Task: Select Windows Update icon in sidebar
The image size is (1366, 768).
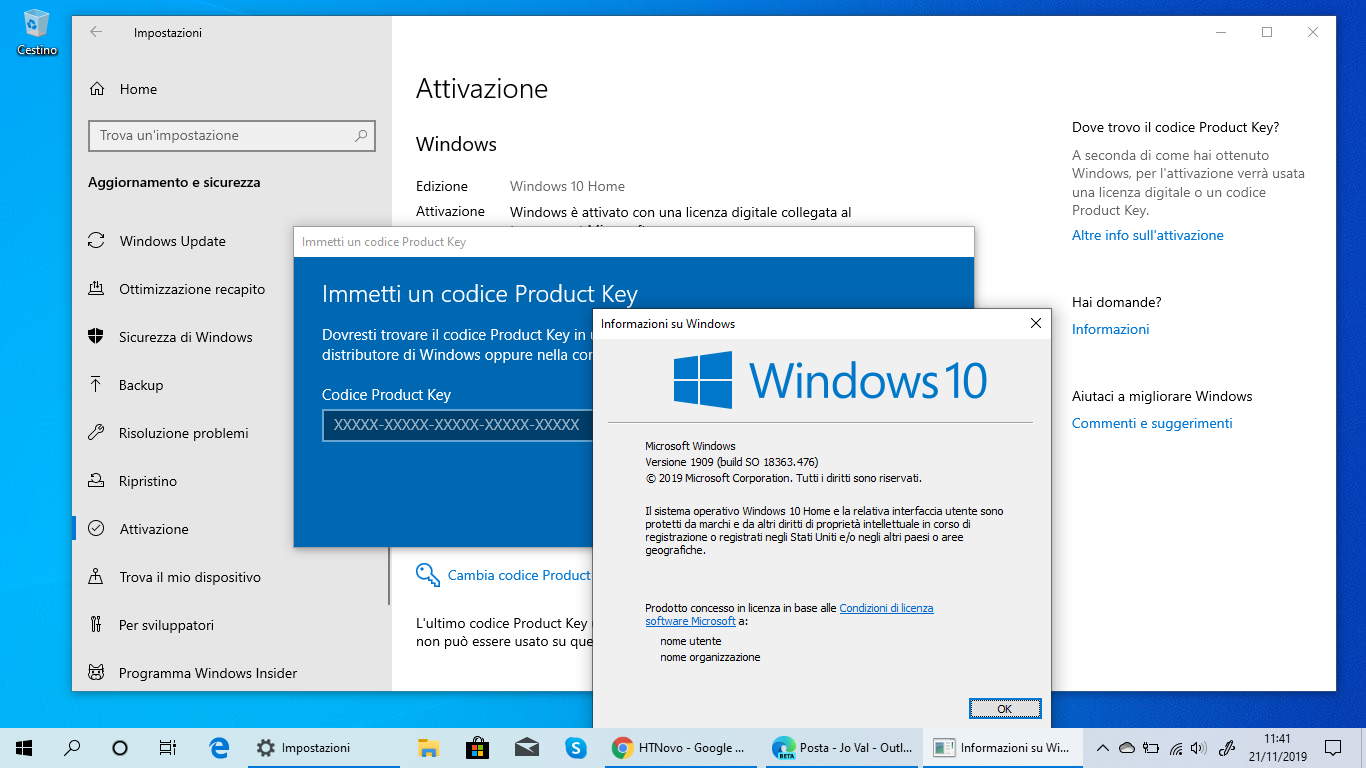Action: point(96,241)
